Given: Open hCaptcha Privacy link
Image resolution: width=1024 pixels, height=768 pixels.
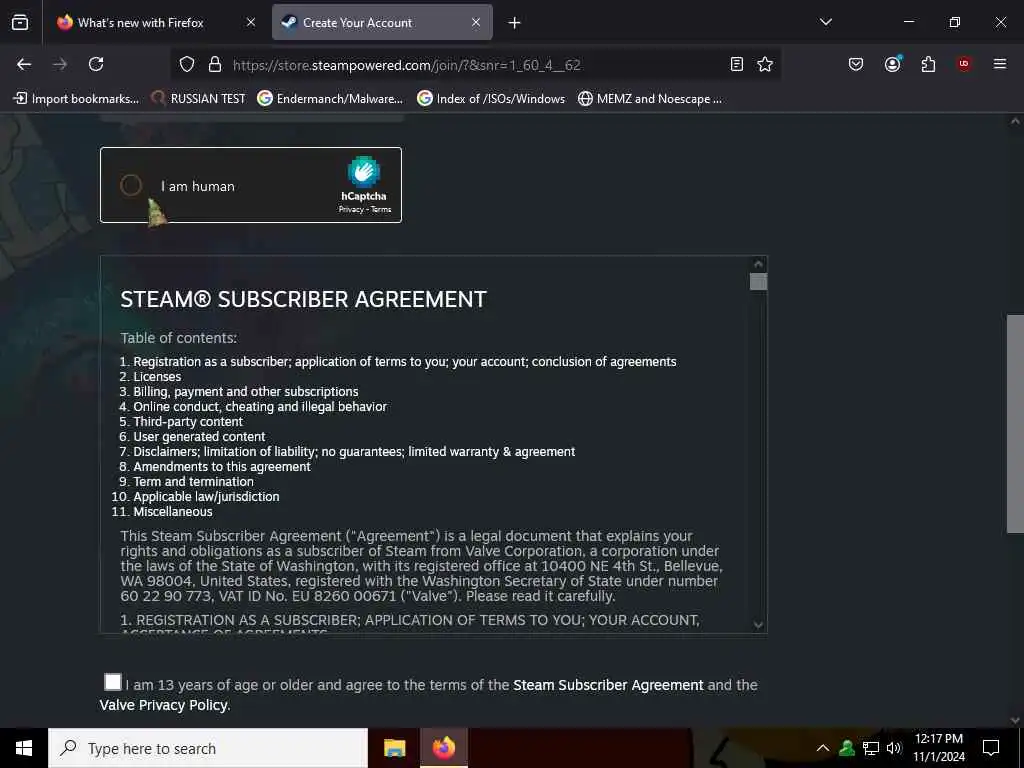Looking at the screenshot, I should (351, 210).
